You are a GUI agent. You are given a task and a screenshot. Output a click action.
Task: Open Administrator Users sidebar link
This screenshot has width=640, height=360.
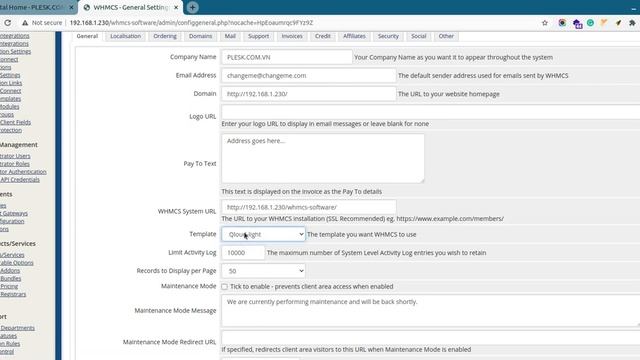[15, 156]
